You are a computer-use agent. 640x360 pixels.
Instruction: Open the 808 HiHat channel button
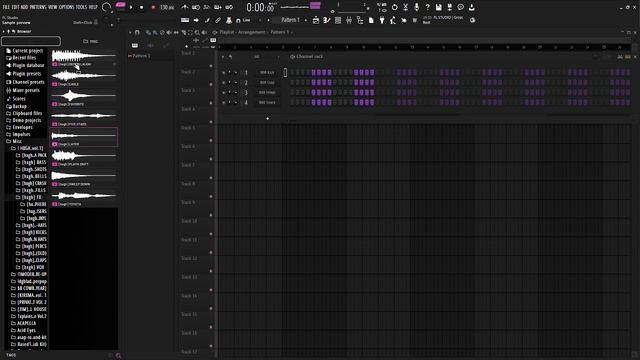click(x=267, y=93)
